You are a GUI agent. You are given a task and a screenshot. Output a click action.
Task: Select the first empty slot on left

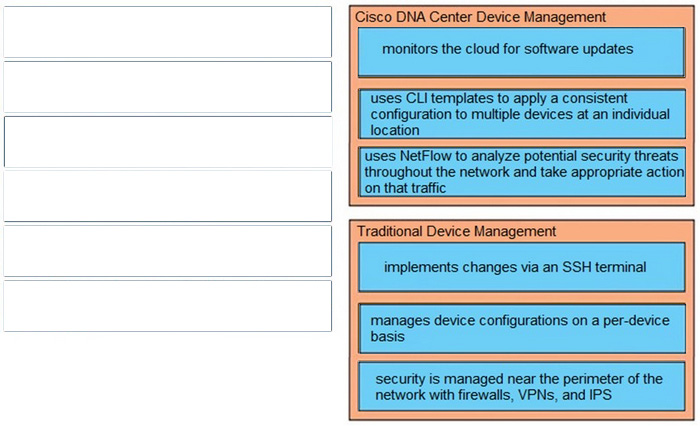click(167, 32)
